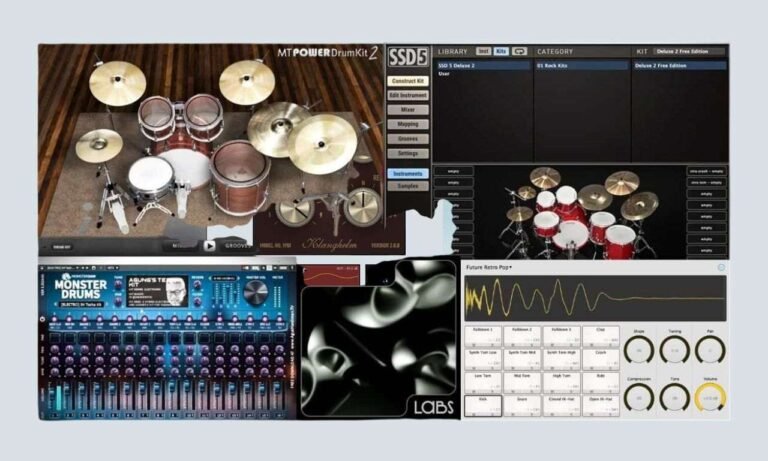The width and height of the screenshot is (768, 461).
Task: Click the left Klanghelm knob
Action: (295, 208)
